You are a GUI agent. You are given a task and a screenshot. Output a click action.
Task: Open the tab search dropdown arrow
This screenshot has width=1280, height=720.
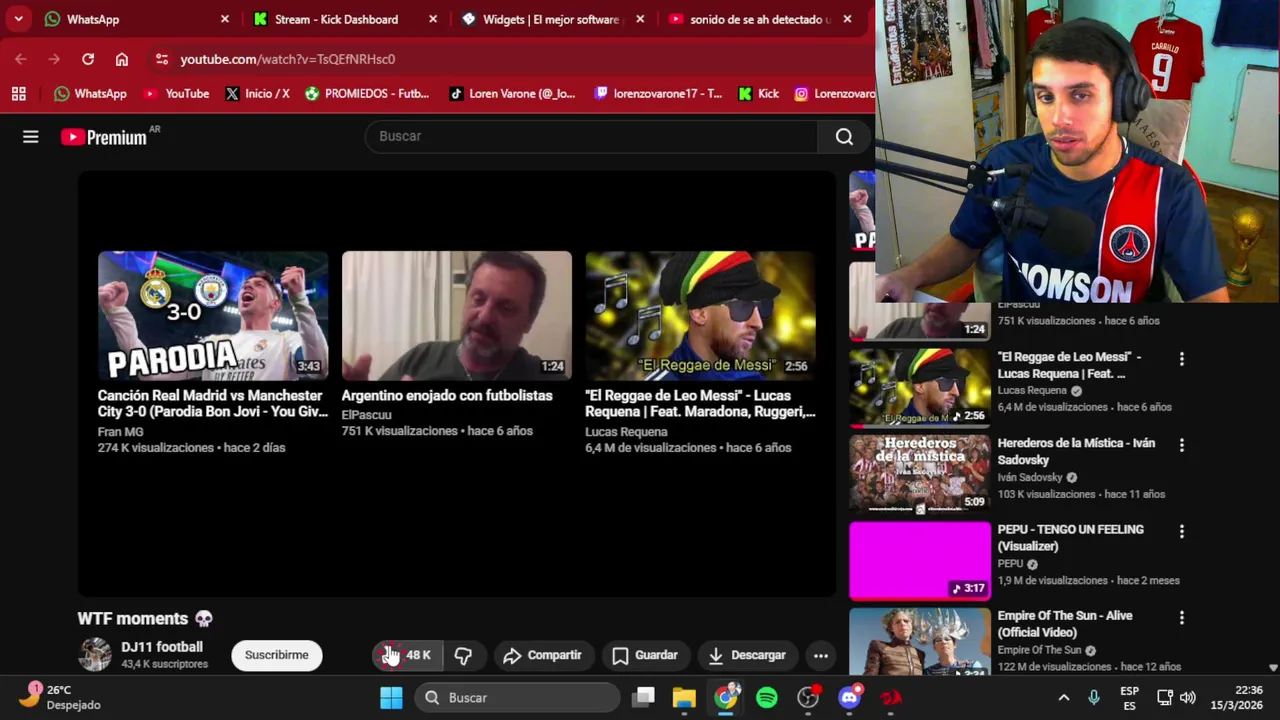click(18, 19)
